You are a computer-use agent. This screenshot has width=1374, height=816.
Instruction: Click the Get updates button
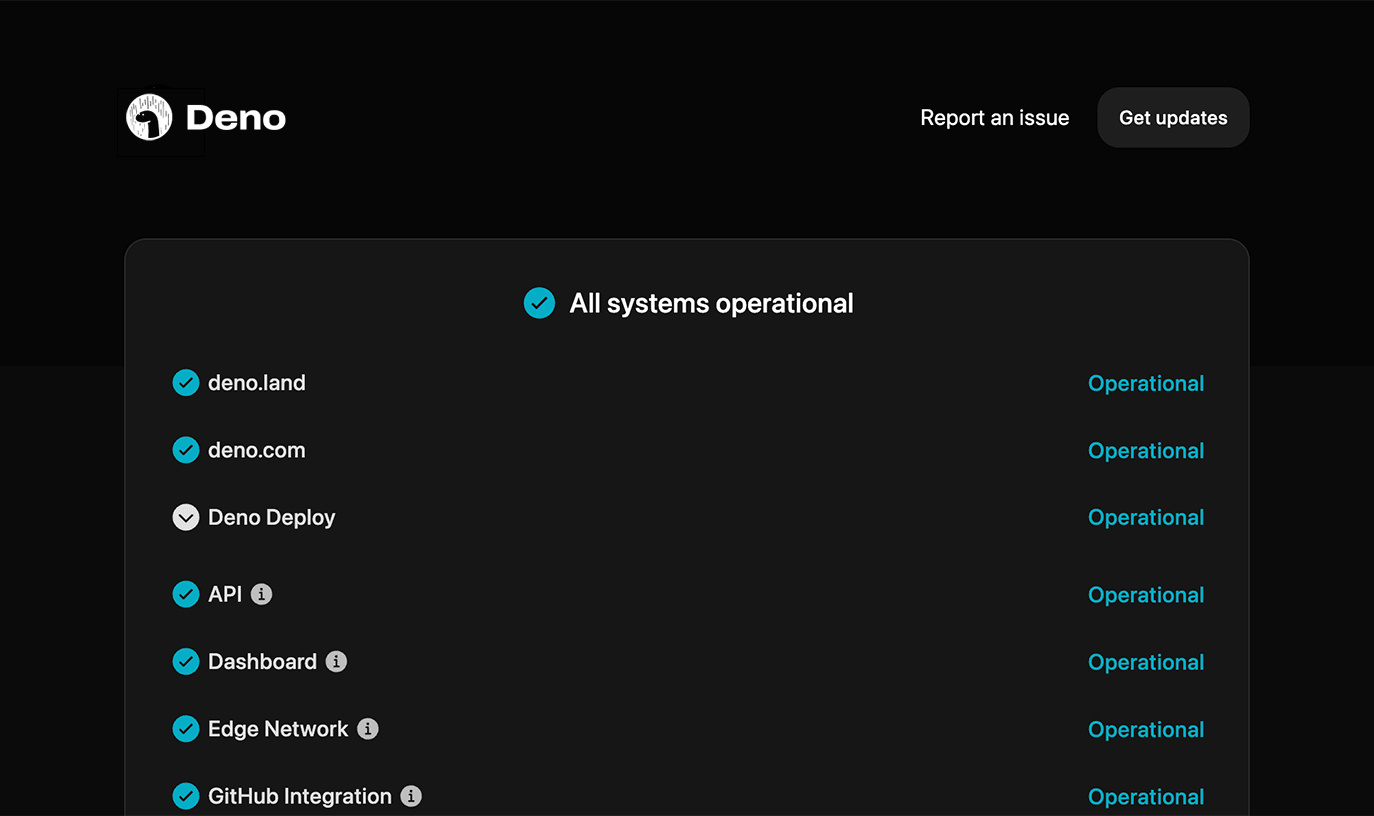[1173, 118]
